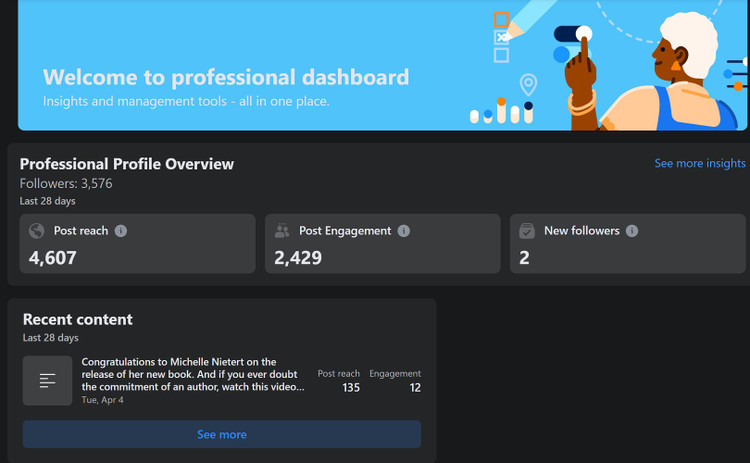This screenshot has height=463, width=750.
Task: Click the toggle switch illustration in banner
Action: pos(571,34)
